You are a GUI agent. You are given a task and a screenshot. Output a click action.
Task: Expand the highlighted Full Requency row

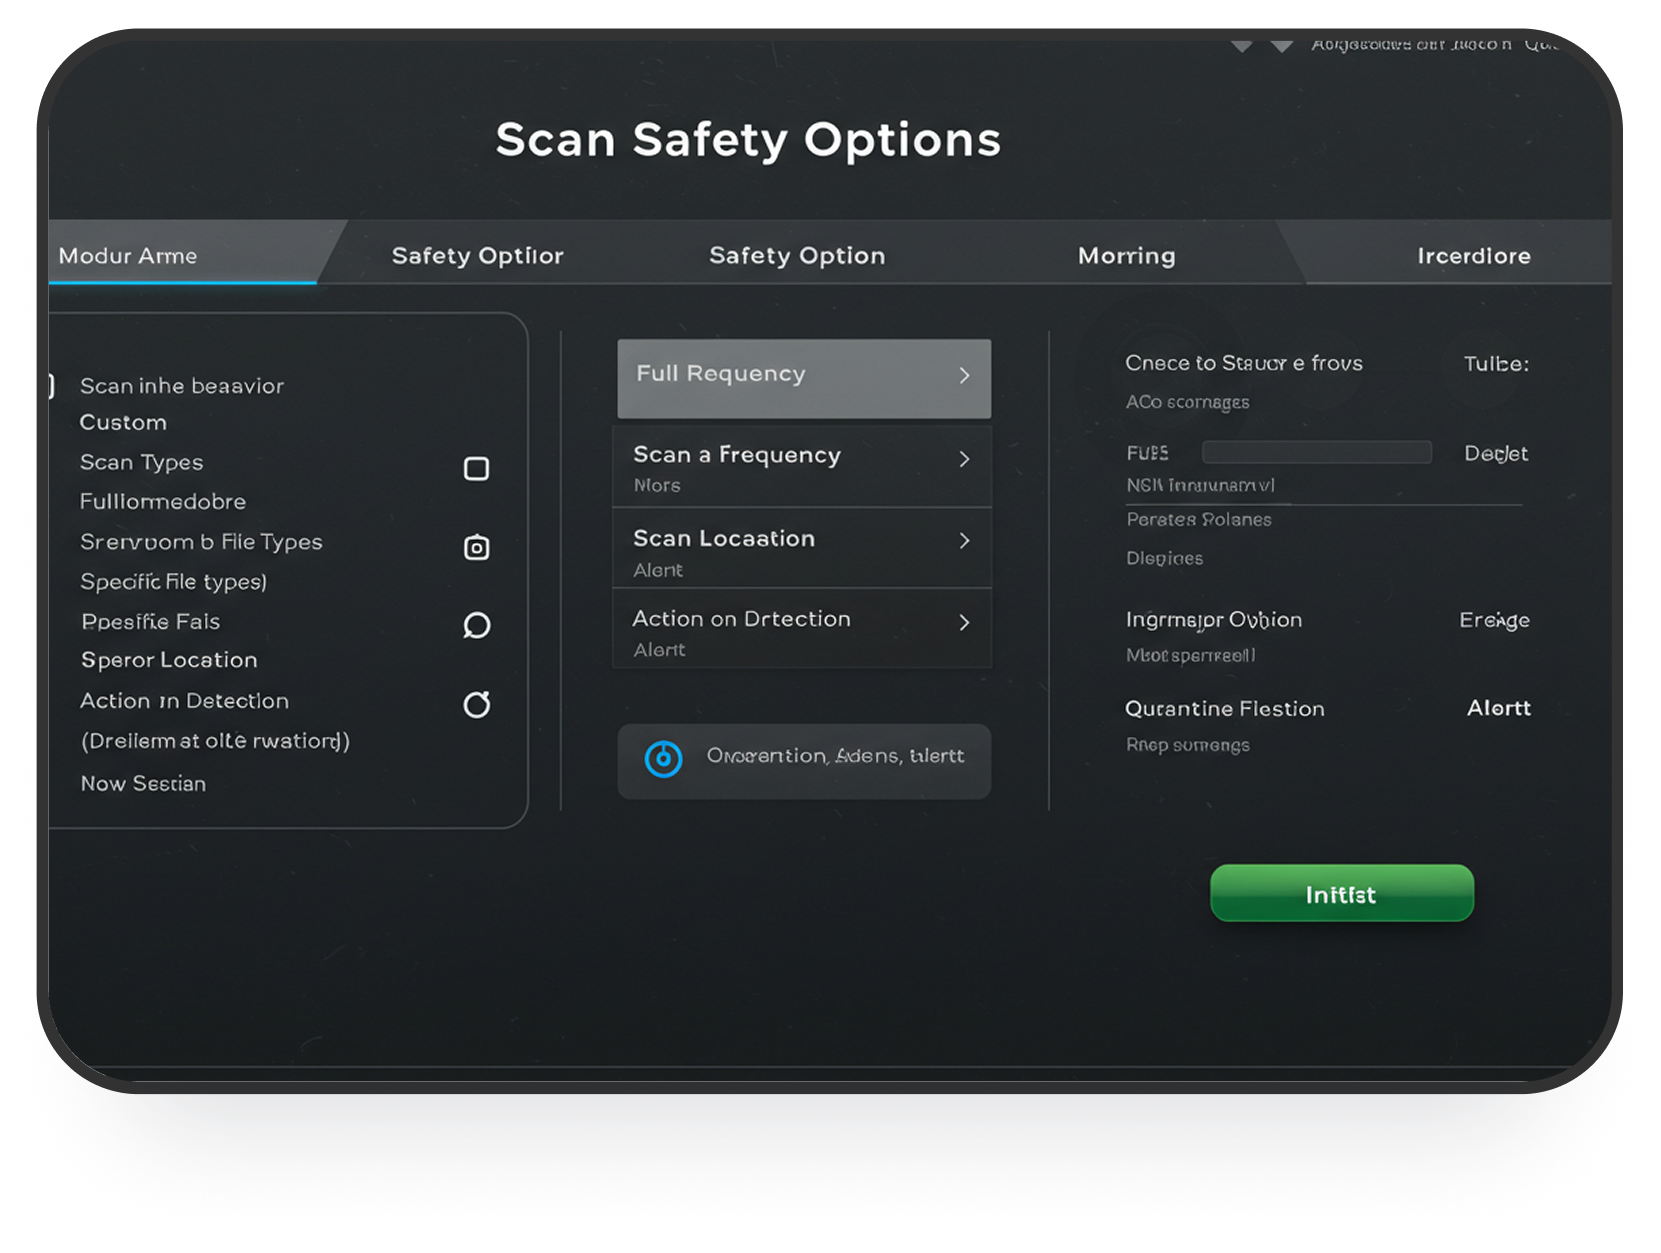point(963,377)
